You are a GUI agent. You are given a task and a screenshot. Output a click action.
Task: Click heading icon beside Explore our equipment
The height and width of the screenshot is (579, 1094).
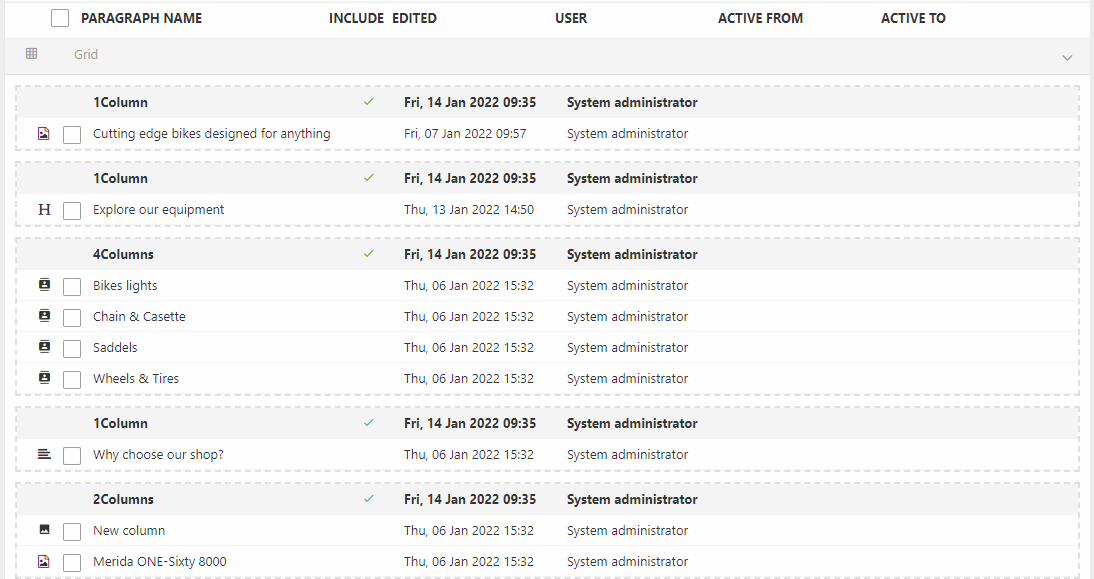tap(44, 210)
